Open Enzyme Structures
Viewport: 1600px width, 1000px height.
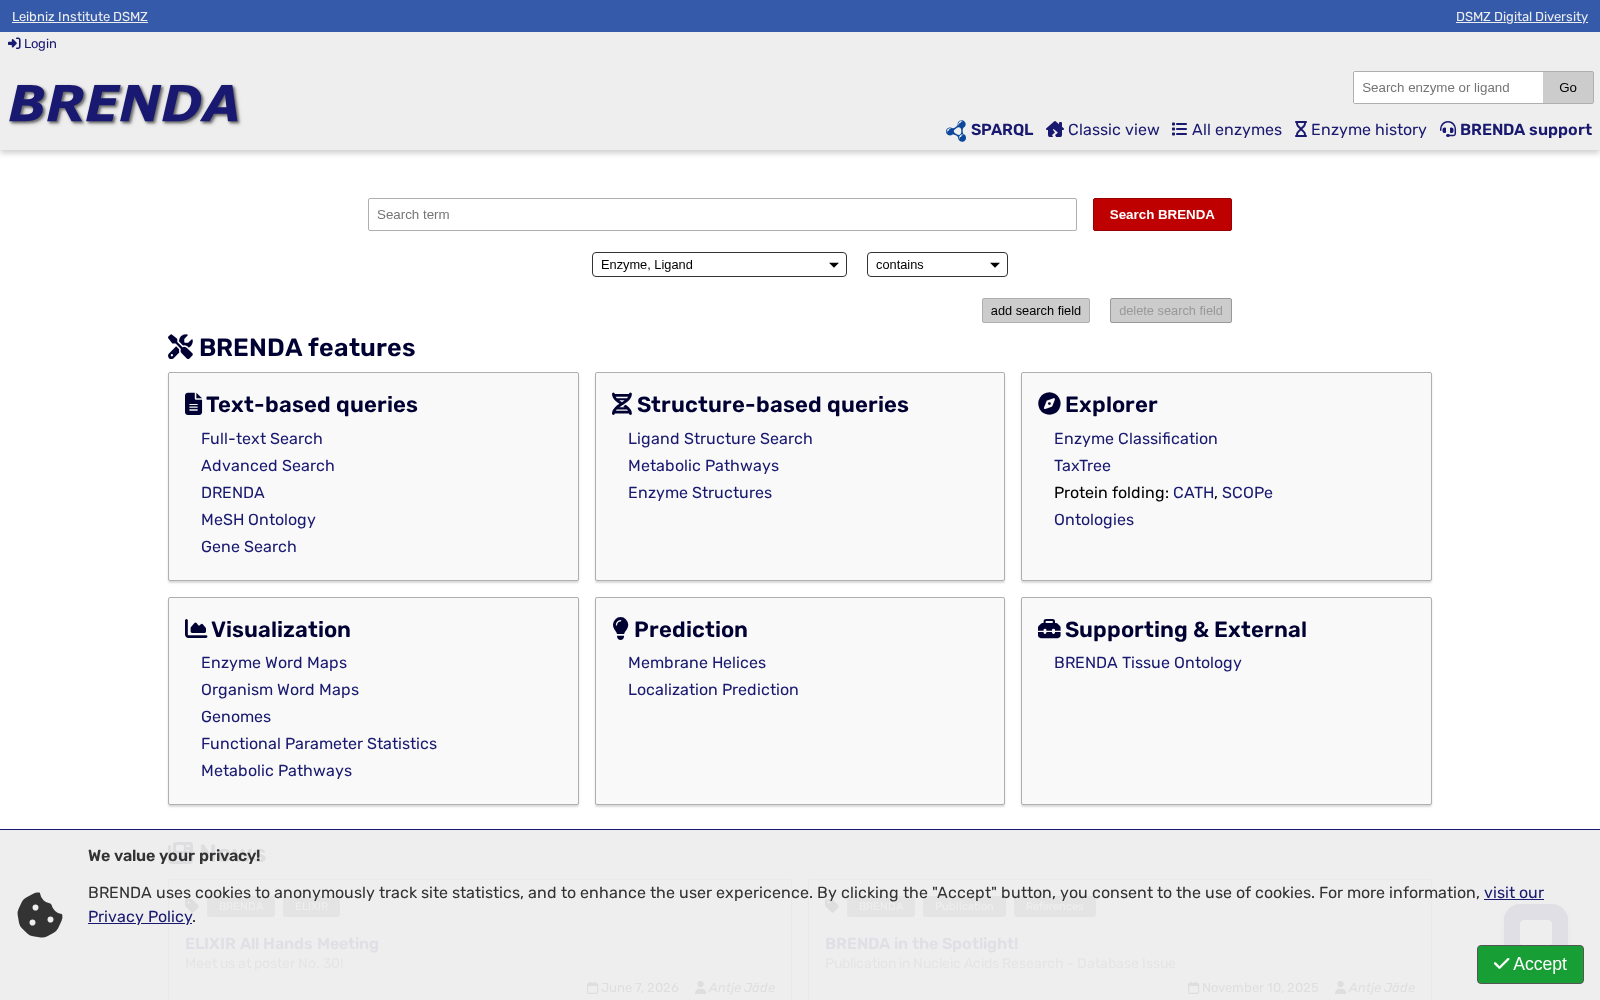[x=700, y=493]
